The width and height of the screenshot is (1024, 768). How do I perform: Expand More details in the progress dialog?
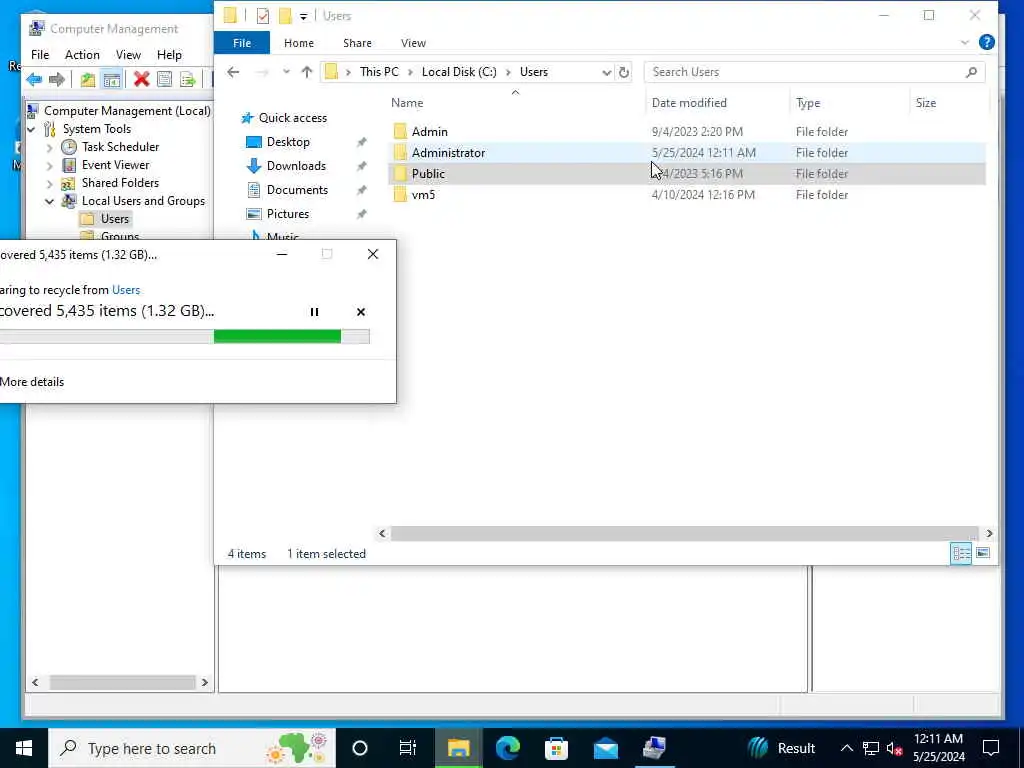[32, 382]
